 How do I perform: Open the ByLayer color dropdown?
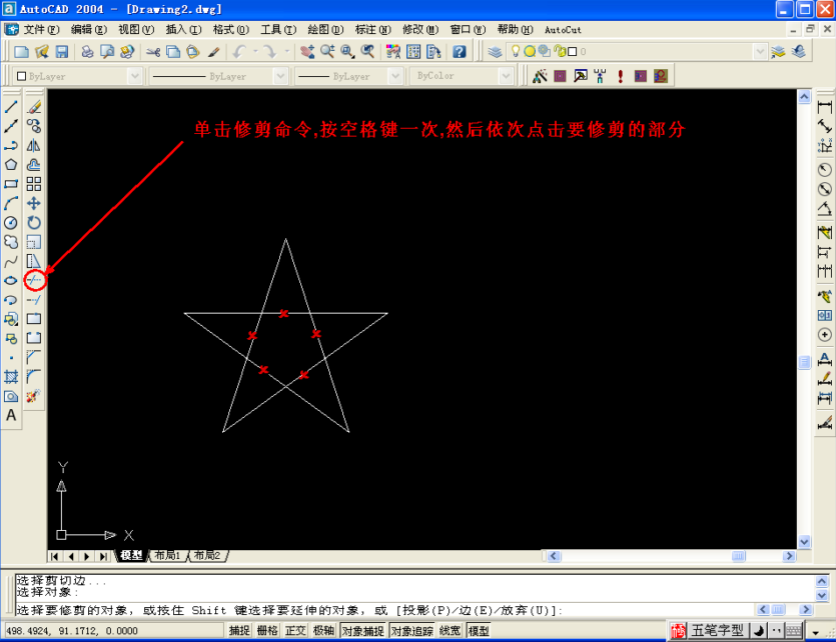click(135, 75)
